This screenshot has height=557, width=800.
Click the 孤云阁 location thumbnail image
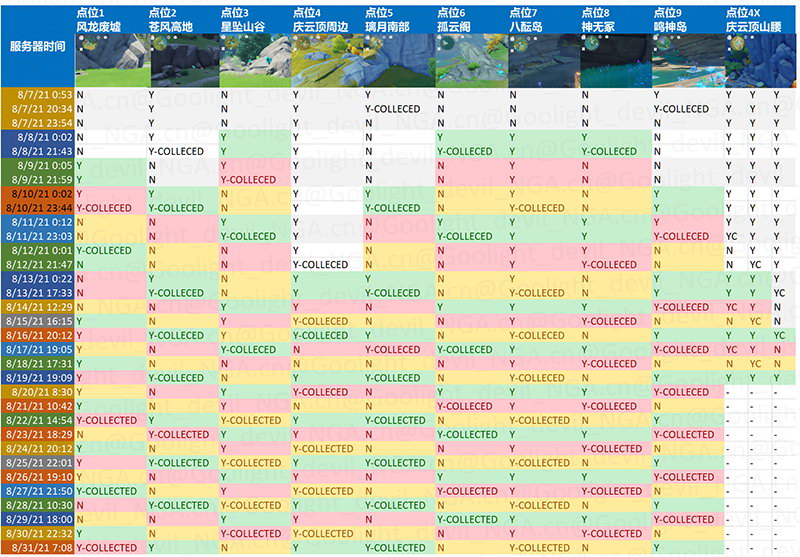pyautogui.click(x=472, y=61)
